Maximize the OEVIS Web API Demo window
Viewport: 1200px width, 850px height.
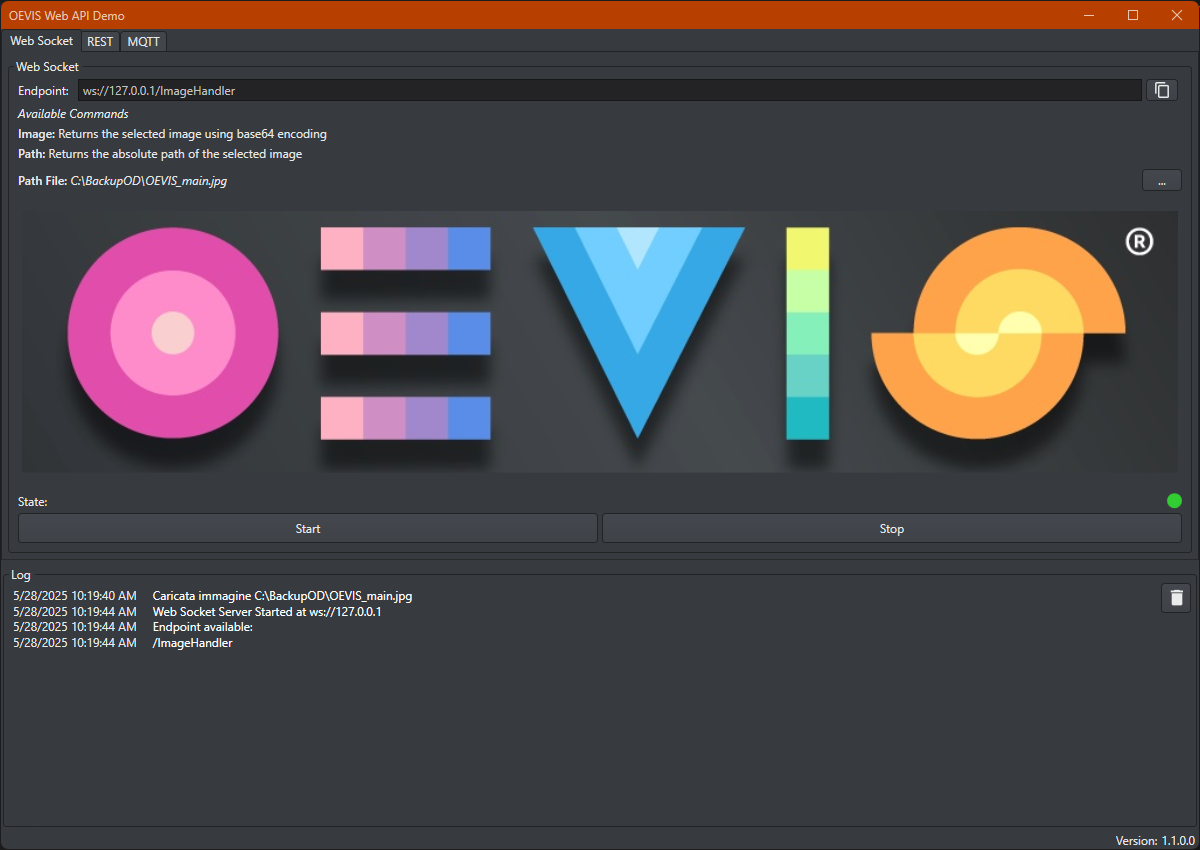tap(1133, 15)
